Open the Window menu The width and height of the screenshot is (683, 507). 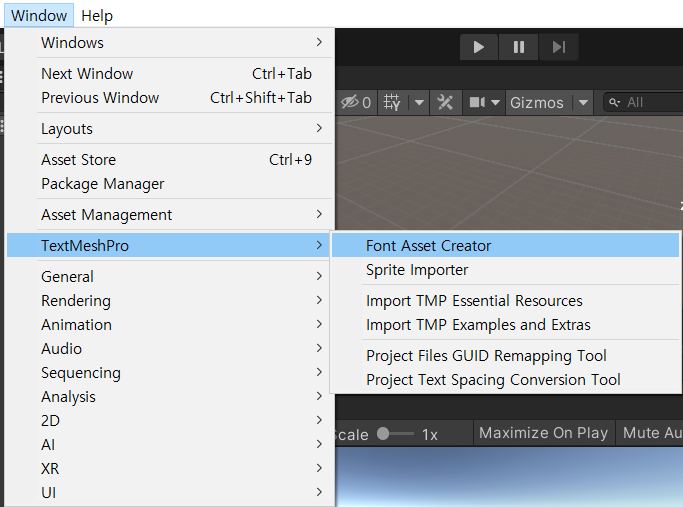pos(39,16)
